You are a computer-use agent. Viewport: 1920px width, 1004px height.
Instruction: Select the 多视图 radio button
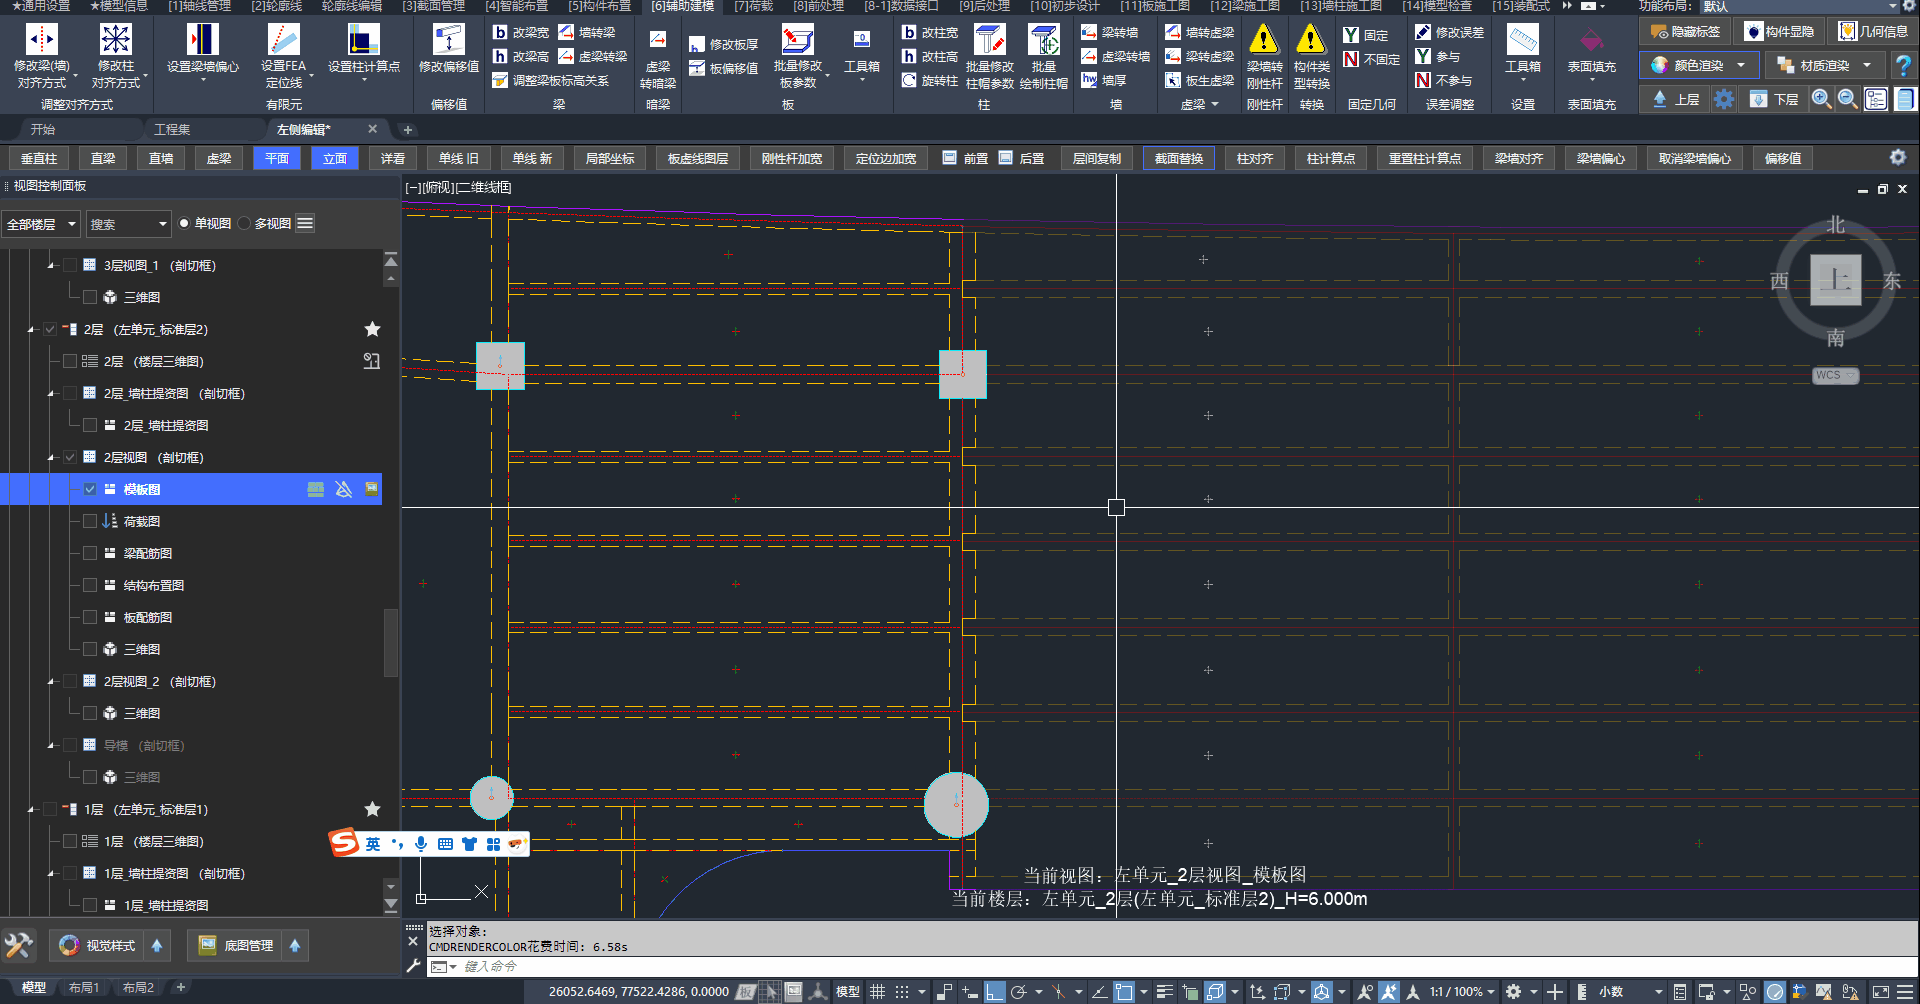point(245,224)
